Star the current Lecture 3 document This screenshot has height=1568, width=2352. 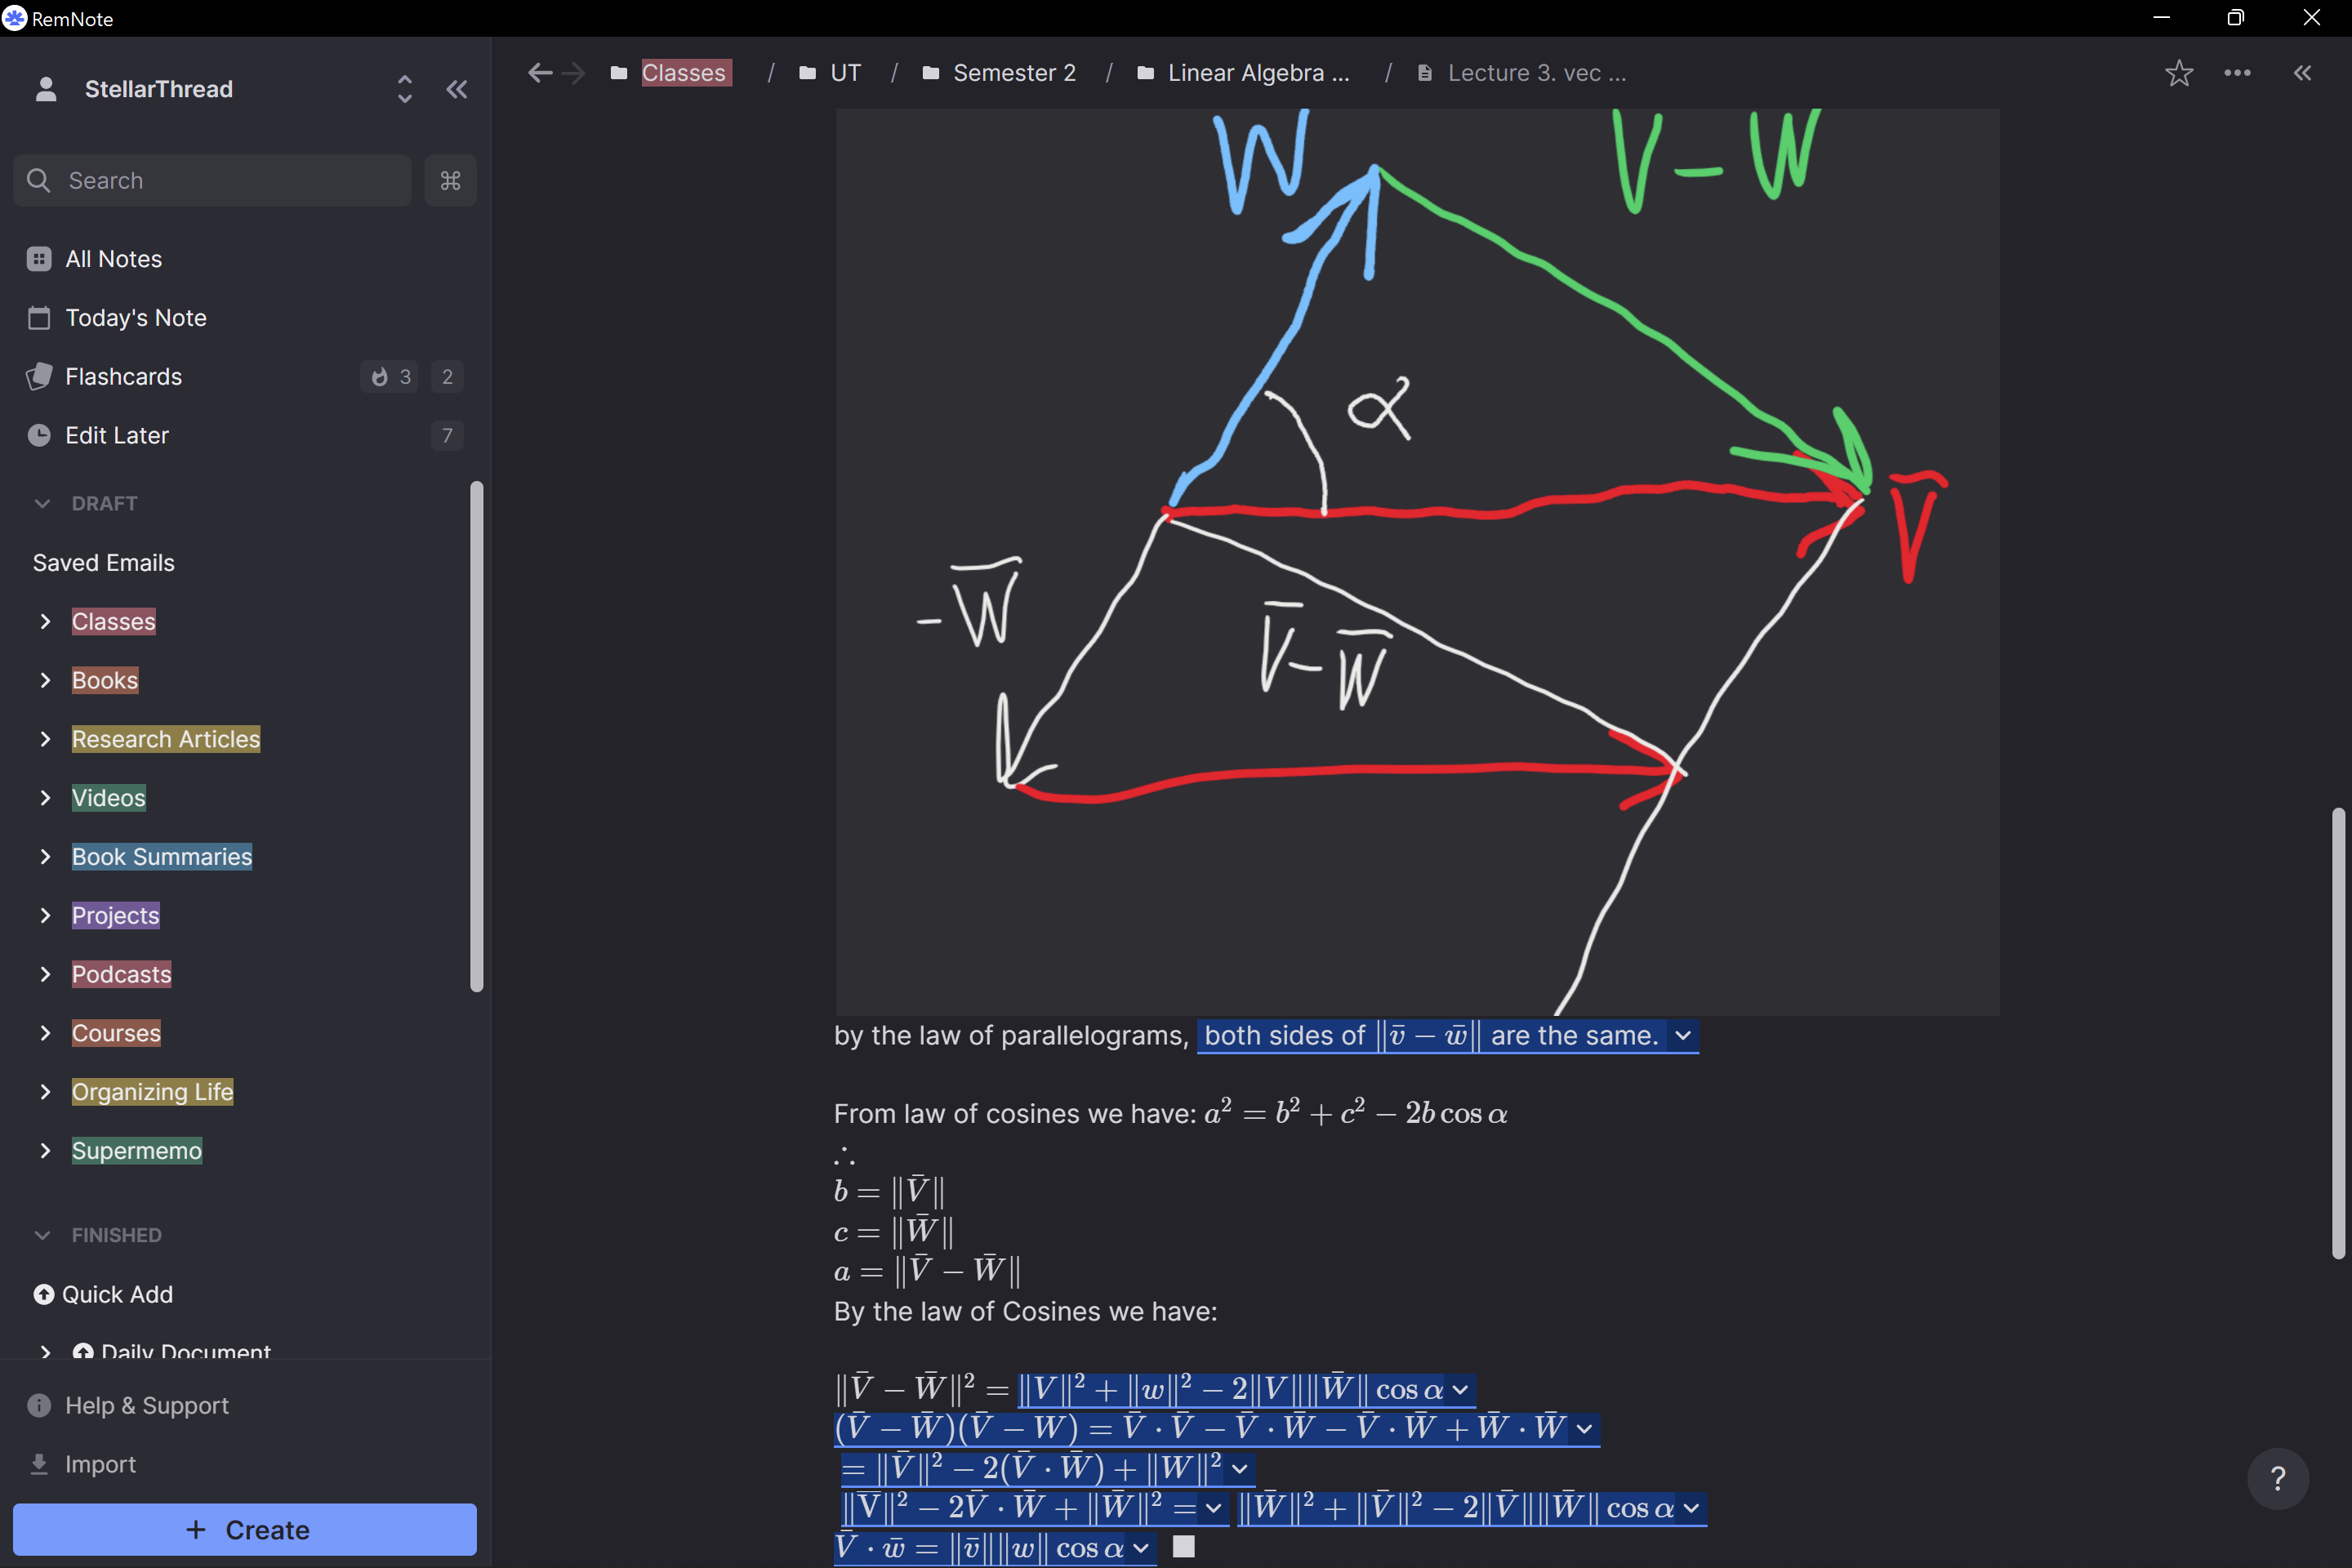point(2179,72)
